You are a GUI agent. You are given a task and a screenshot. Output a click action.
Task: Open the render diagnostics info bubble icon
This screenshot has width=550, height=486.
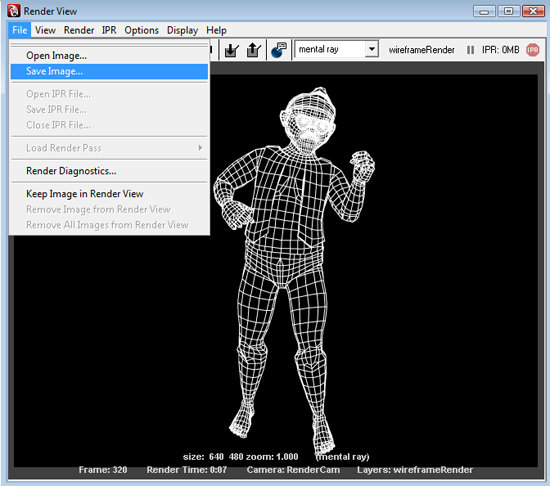tap(279, 50)
